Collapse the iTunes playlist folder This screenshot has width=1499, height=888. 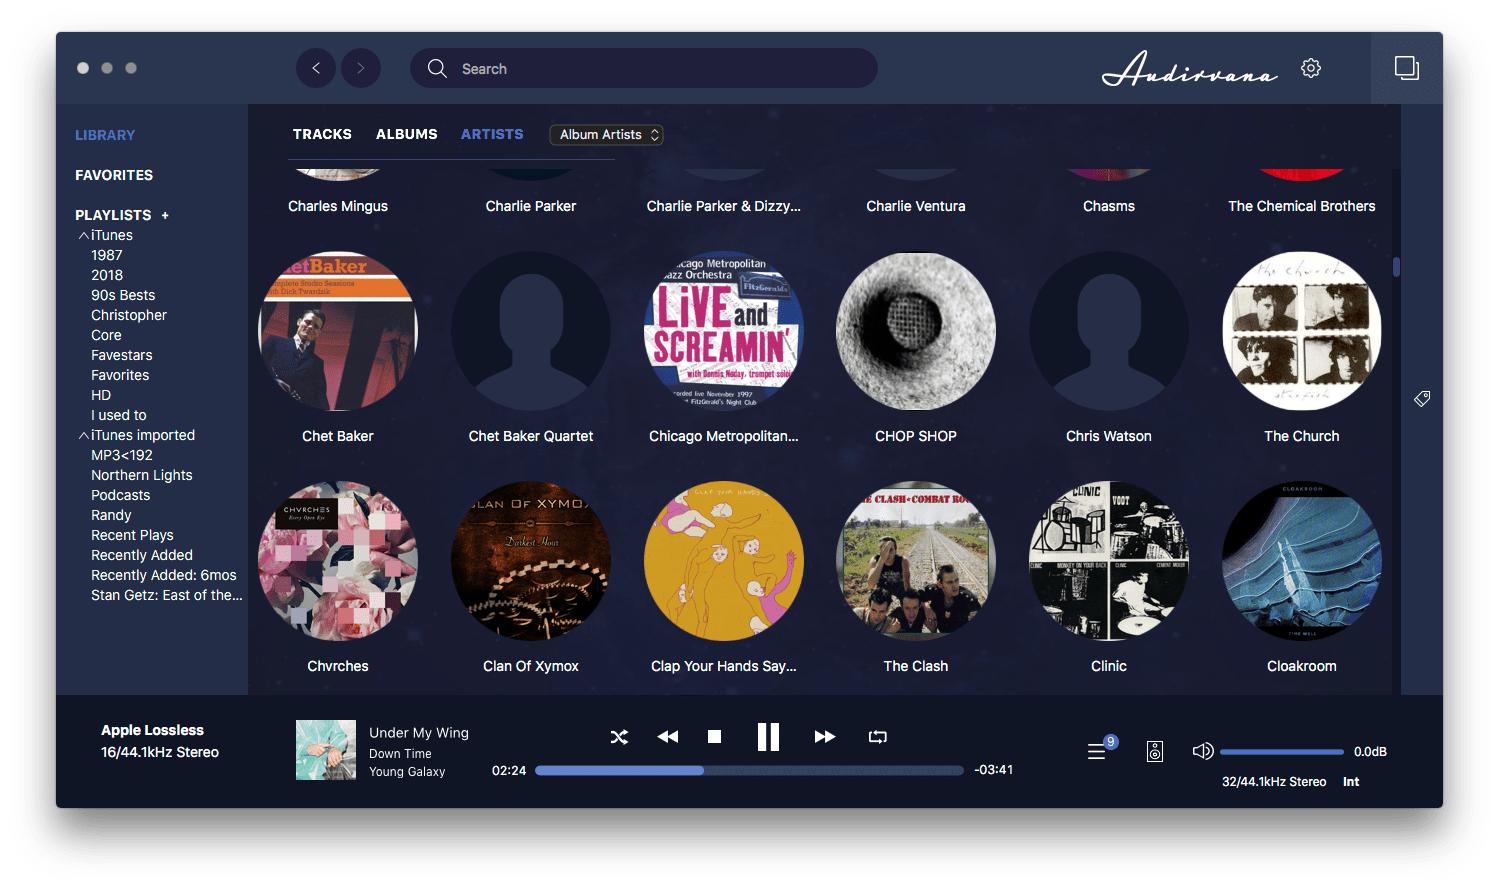point(84,236)
